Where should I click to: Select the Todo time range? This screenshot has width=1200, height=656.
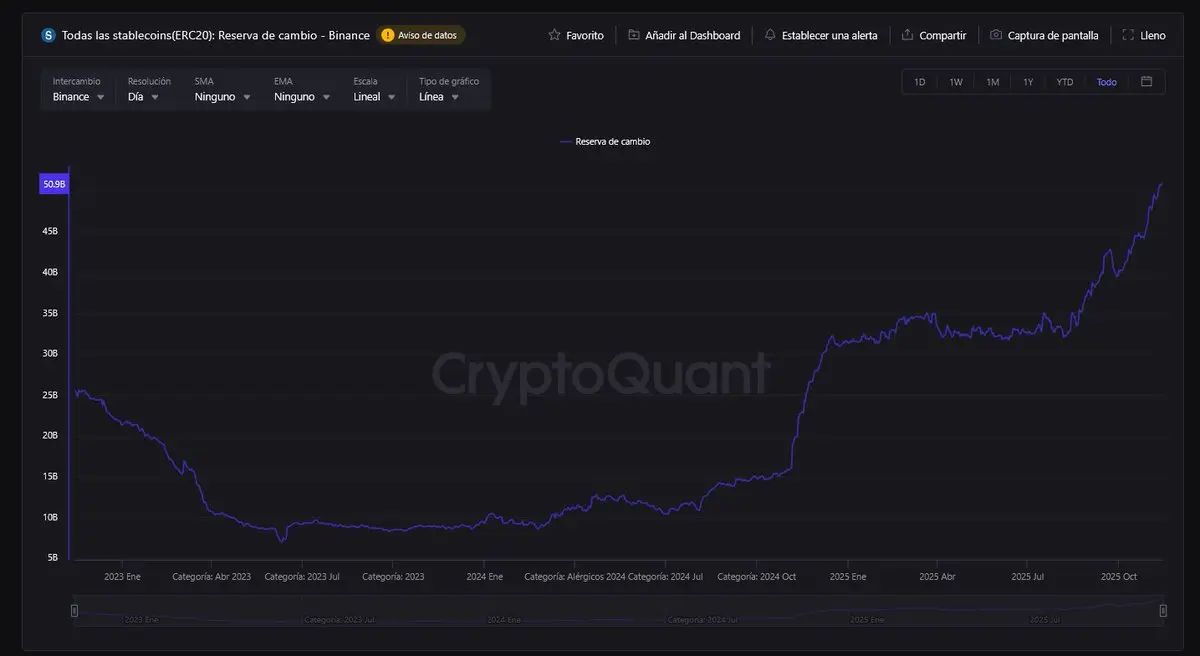coord(1106,82)
